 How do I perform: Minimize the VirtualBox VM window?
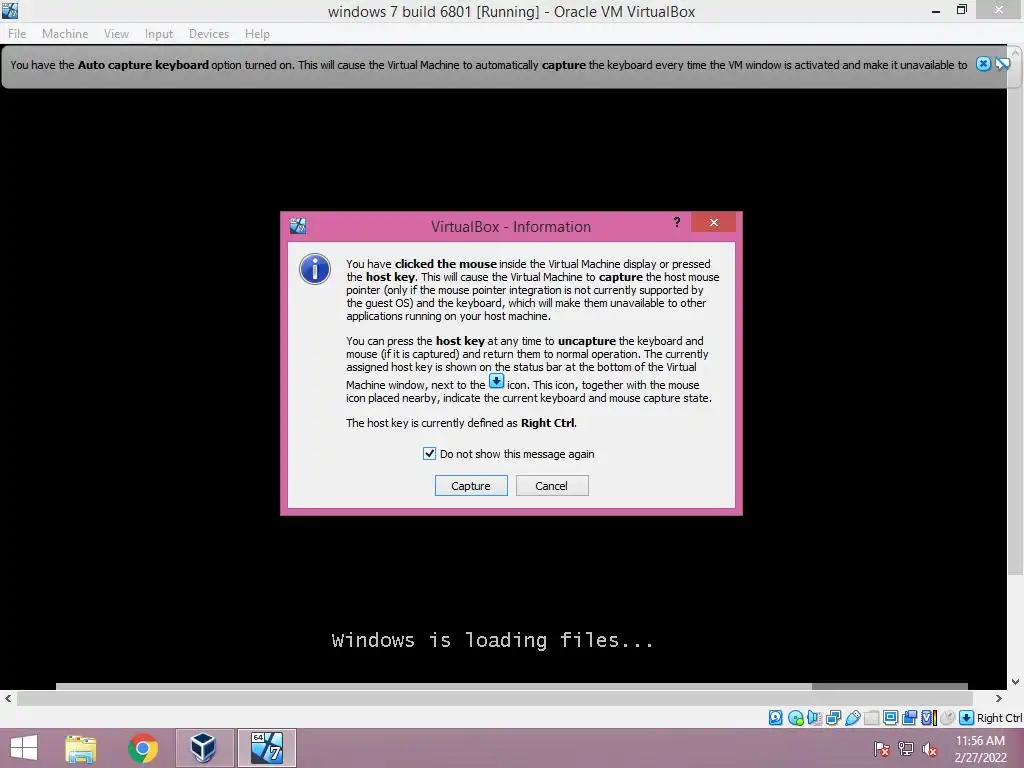pos(936,10)
